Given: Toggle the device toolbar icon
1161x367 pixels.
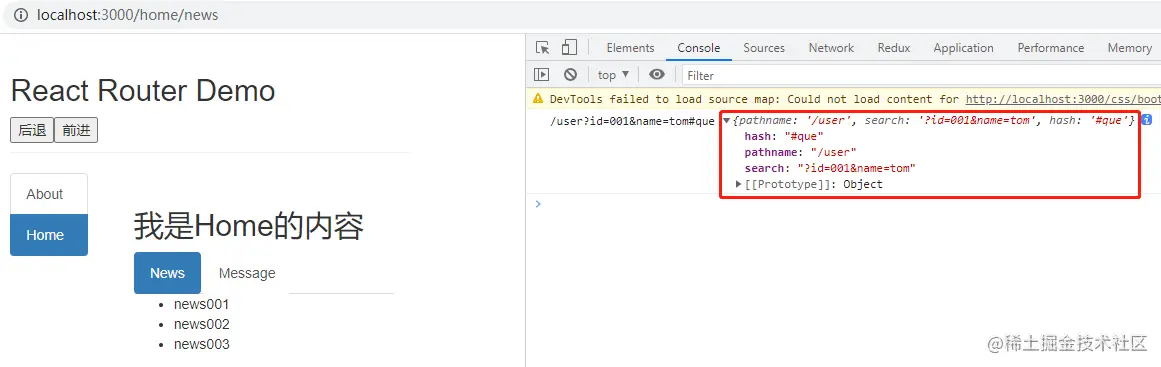Looking at the screenshot, I should (x=569, y=48).
